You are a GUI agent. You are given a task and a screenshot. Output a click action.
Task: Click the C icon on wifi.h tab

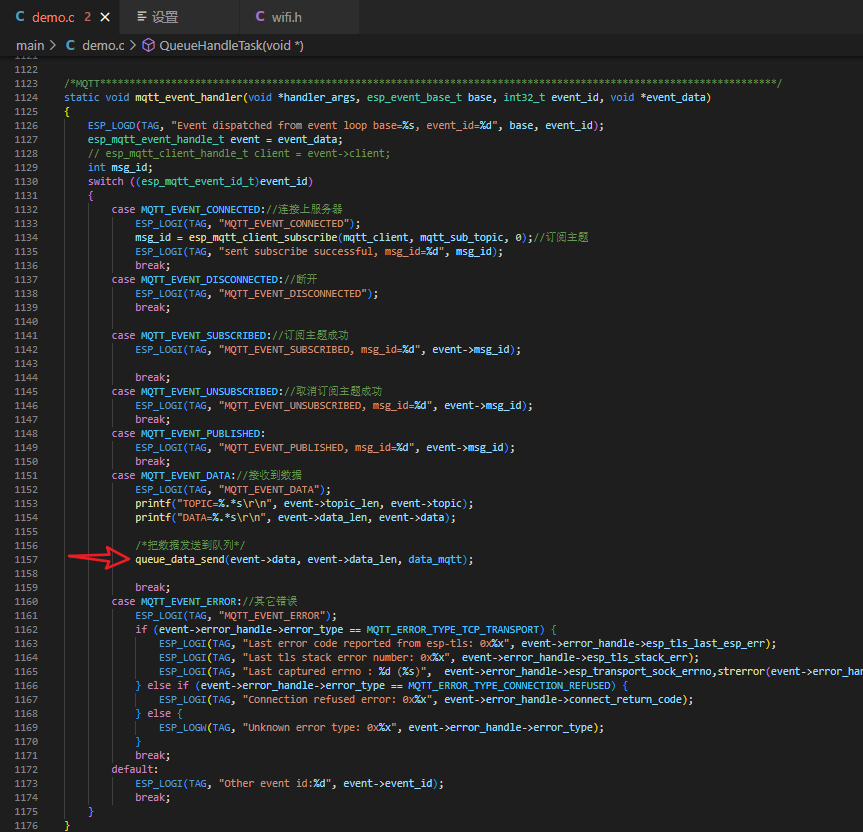pyautogui.click(x=261, y=17)
